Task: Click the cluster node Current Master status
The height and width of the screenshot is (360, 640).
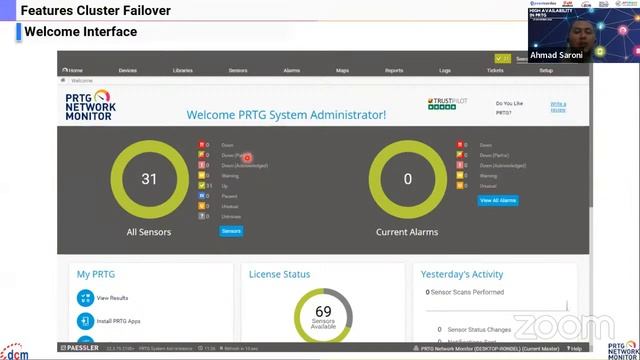Action: click(487, 349)
